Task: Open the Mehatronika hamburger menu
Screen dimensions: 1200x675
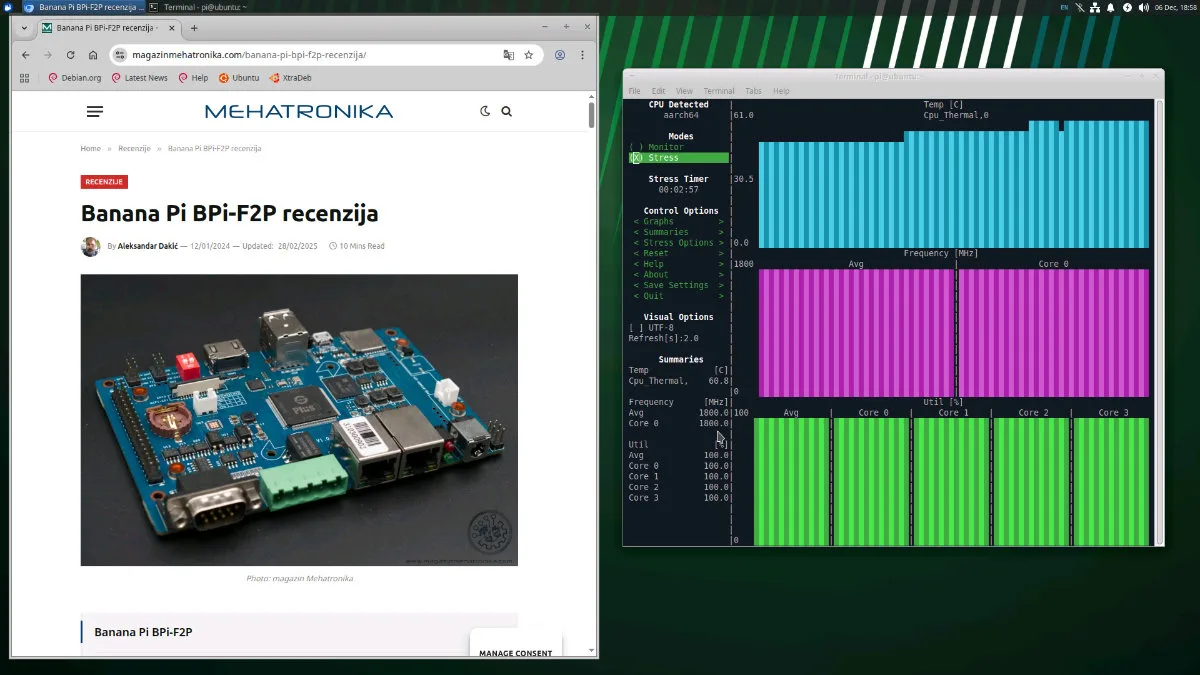Action: click(x=95, y=112)
